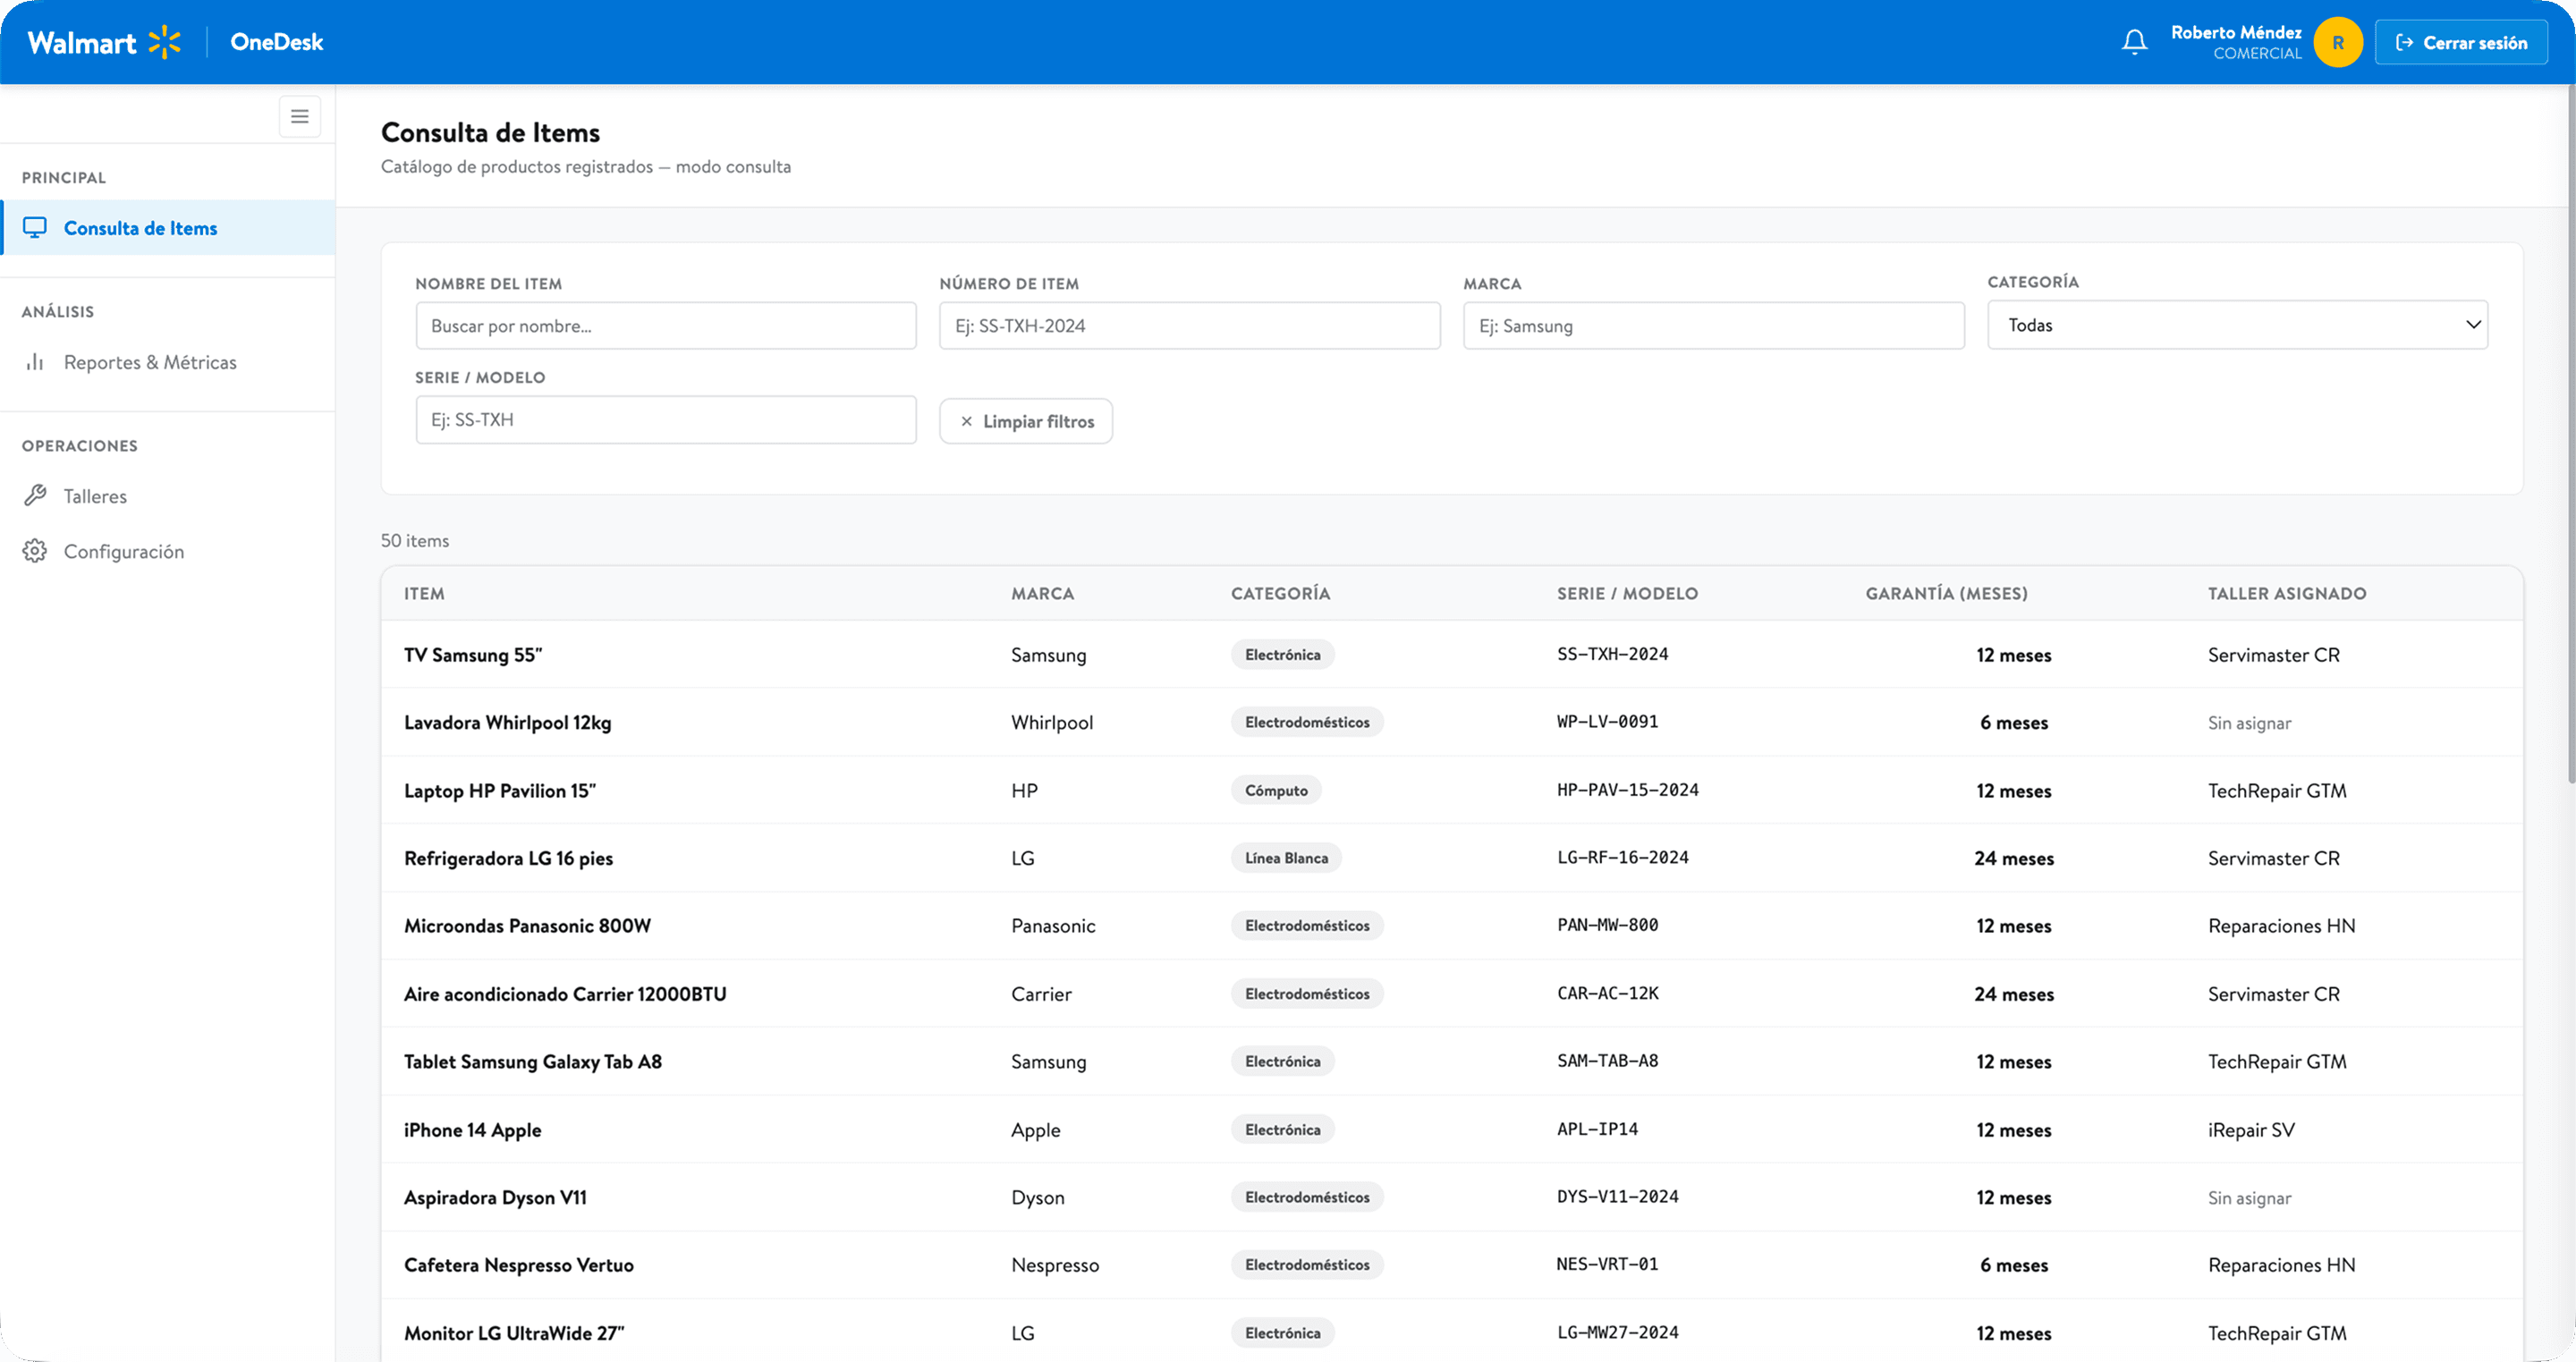2576x1362 pixels.
Task: Focus the Serie / Modelo input field
Action: coord(666,420)
